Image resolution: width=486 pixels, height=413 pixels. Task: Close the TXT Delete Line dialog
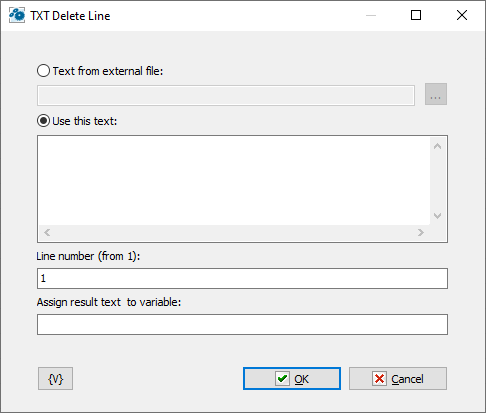point(462,15)
